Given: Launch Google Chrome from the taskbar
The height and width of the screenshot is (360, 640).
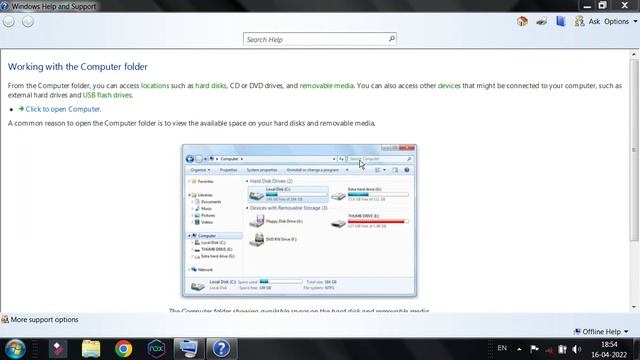Looking at the screenshot, I should [x=123, y=349].
